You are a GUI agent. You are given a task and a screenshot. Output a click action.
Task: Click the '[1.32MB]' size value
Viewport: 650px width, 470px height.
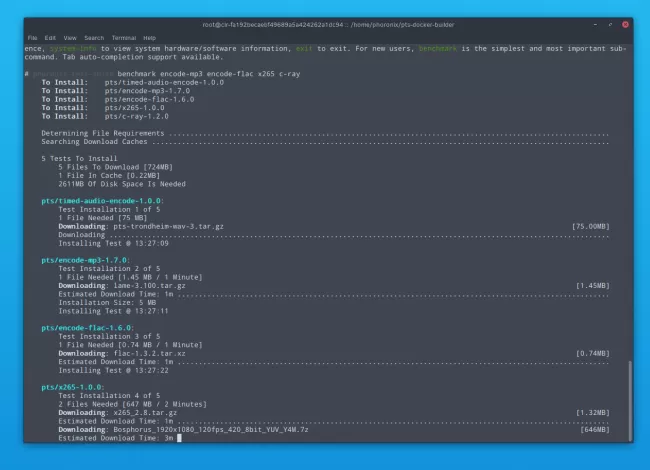tap(593, 413)
